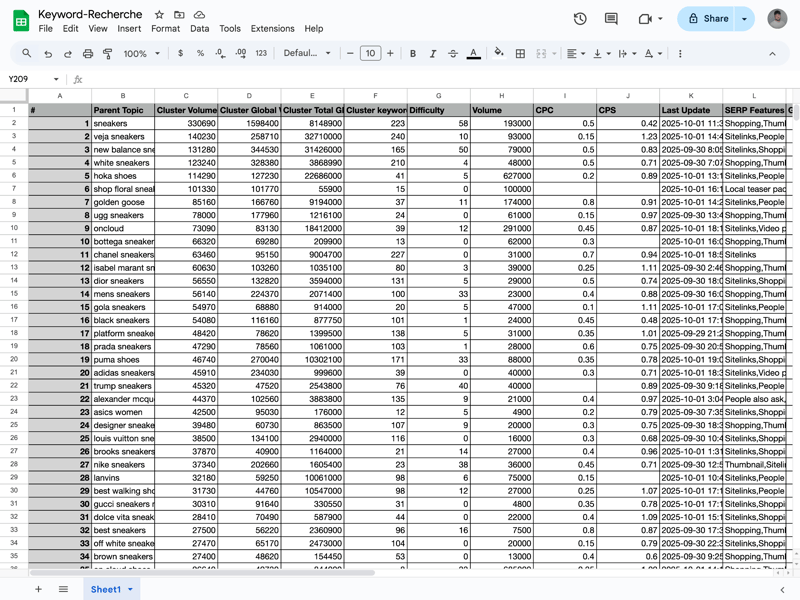Toggle bold formatting
The width and height of the screenshot is (800, 600).
coord(413,54)
